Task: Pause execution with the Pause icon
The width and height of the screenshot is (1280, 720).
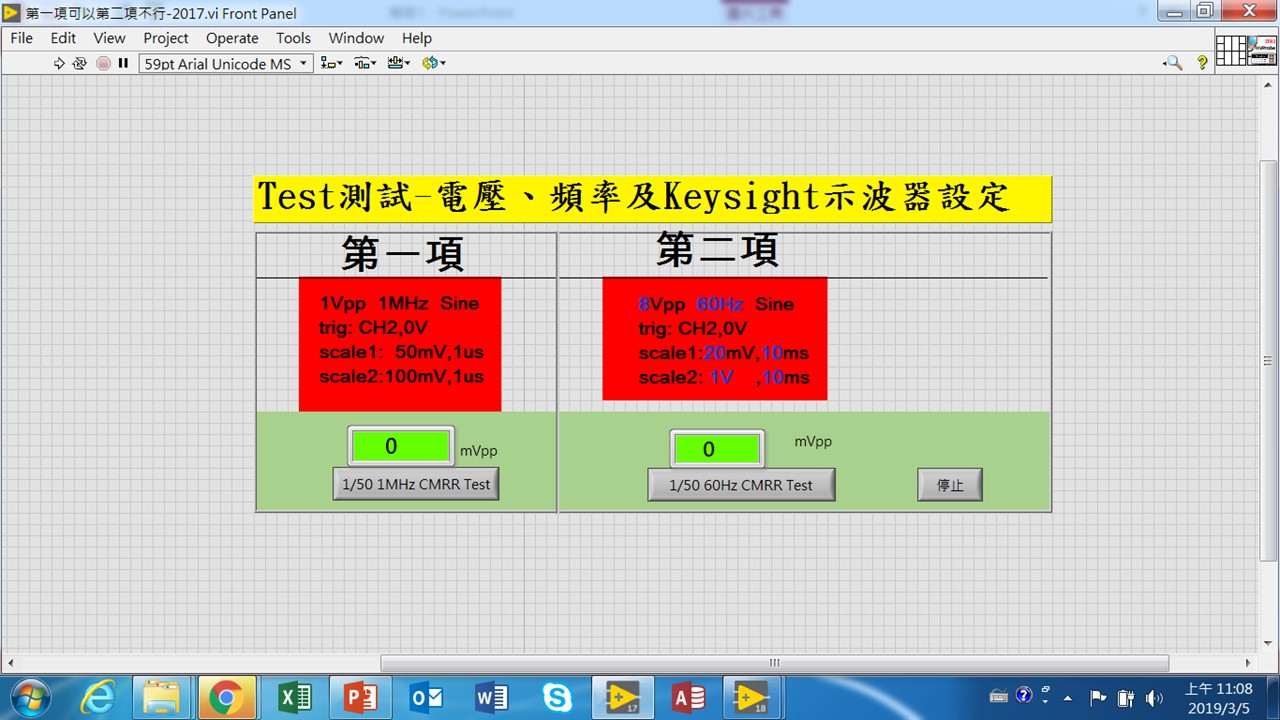Action: coord(123,63)
